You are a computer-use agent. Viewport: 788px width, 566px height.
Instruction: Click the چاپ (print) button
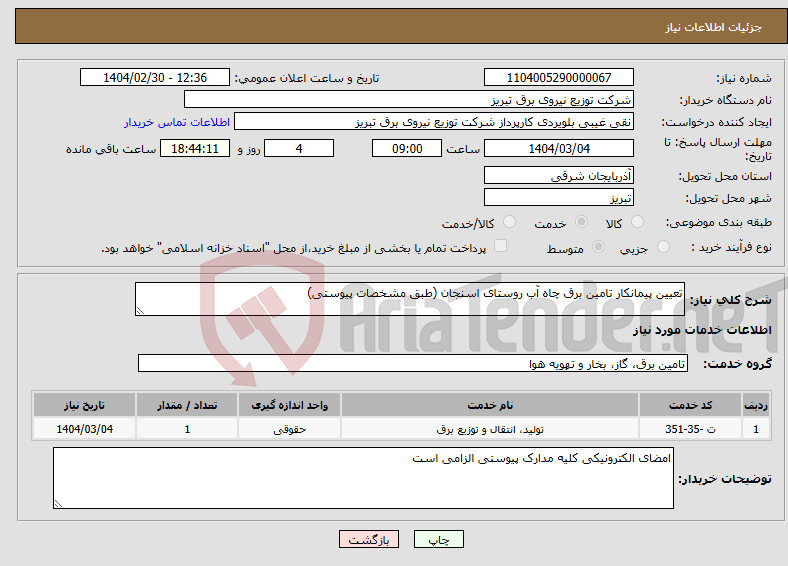tap(438, 539)
